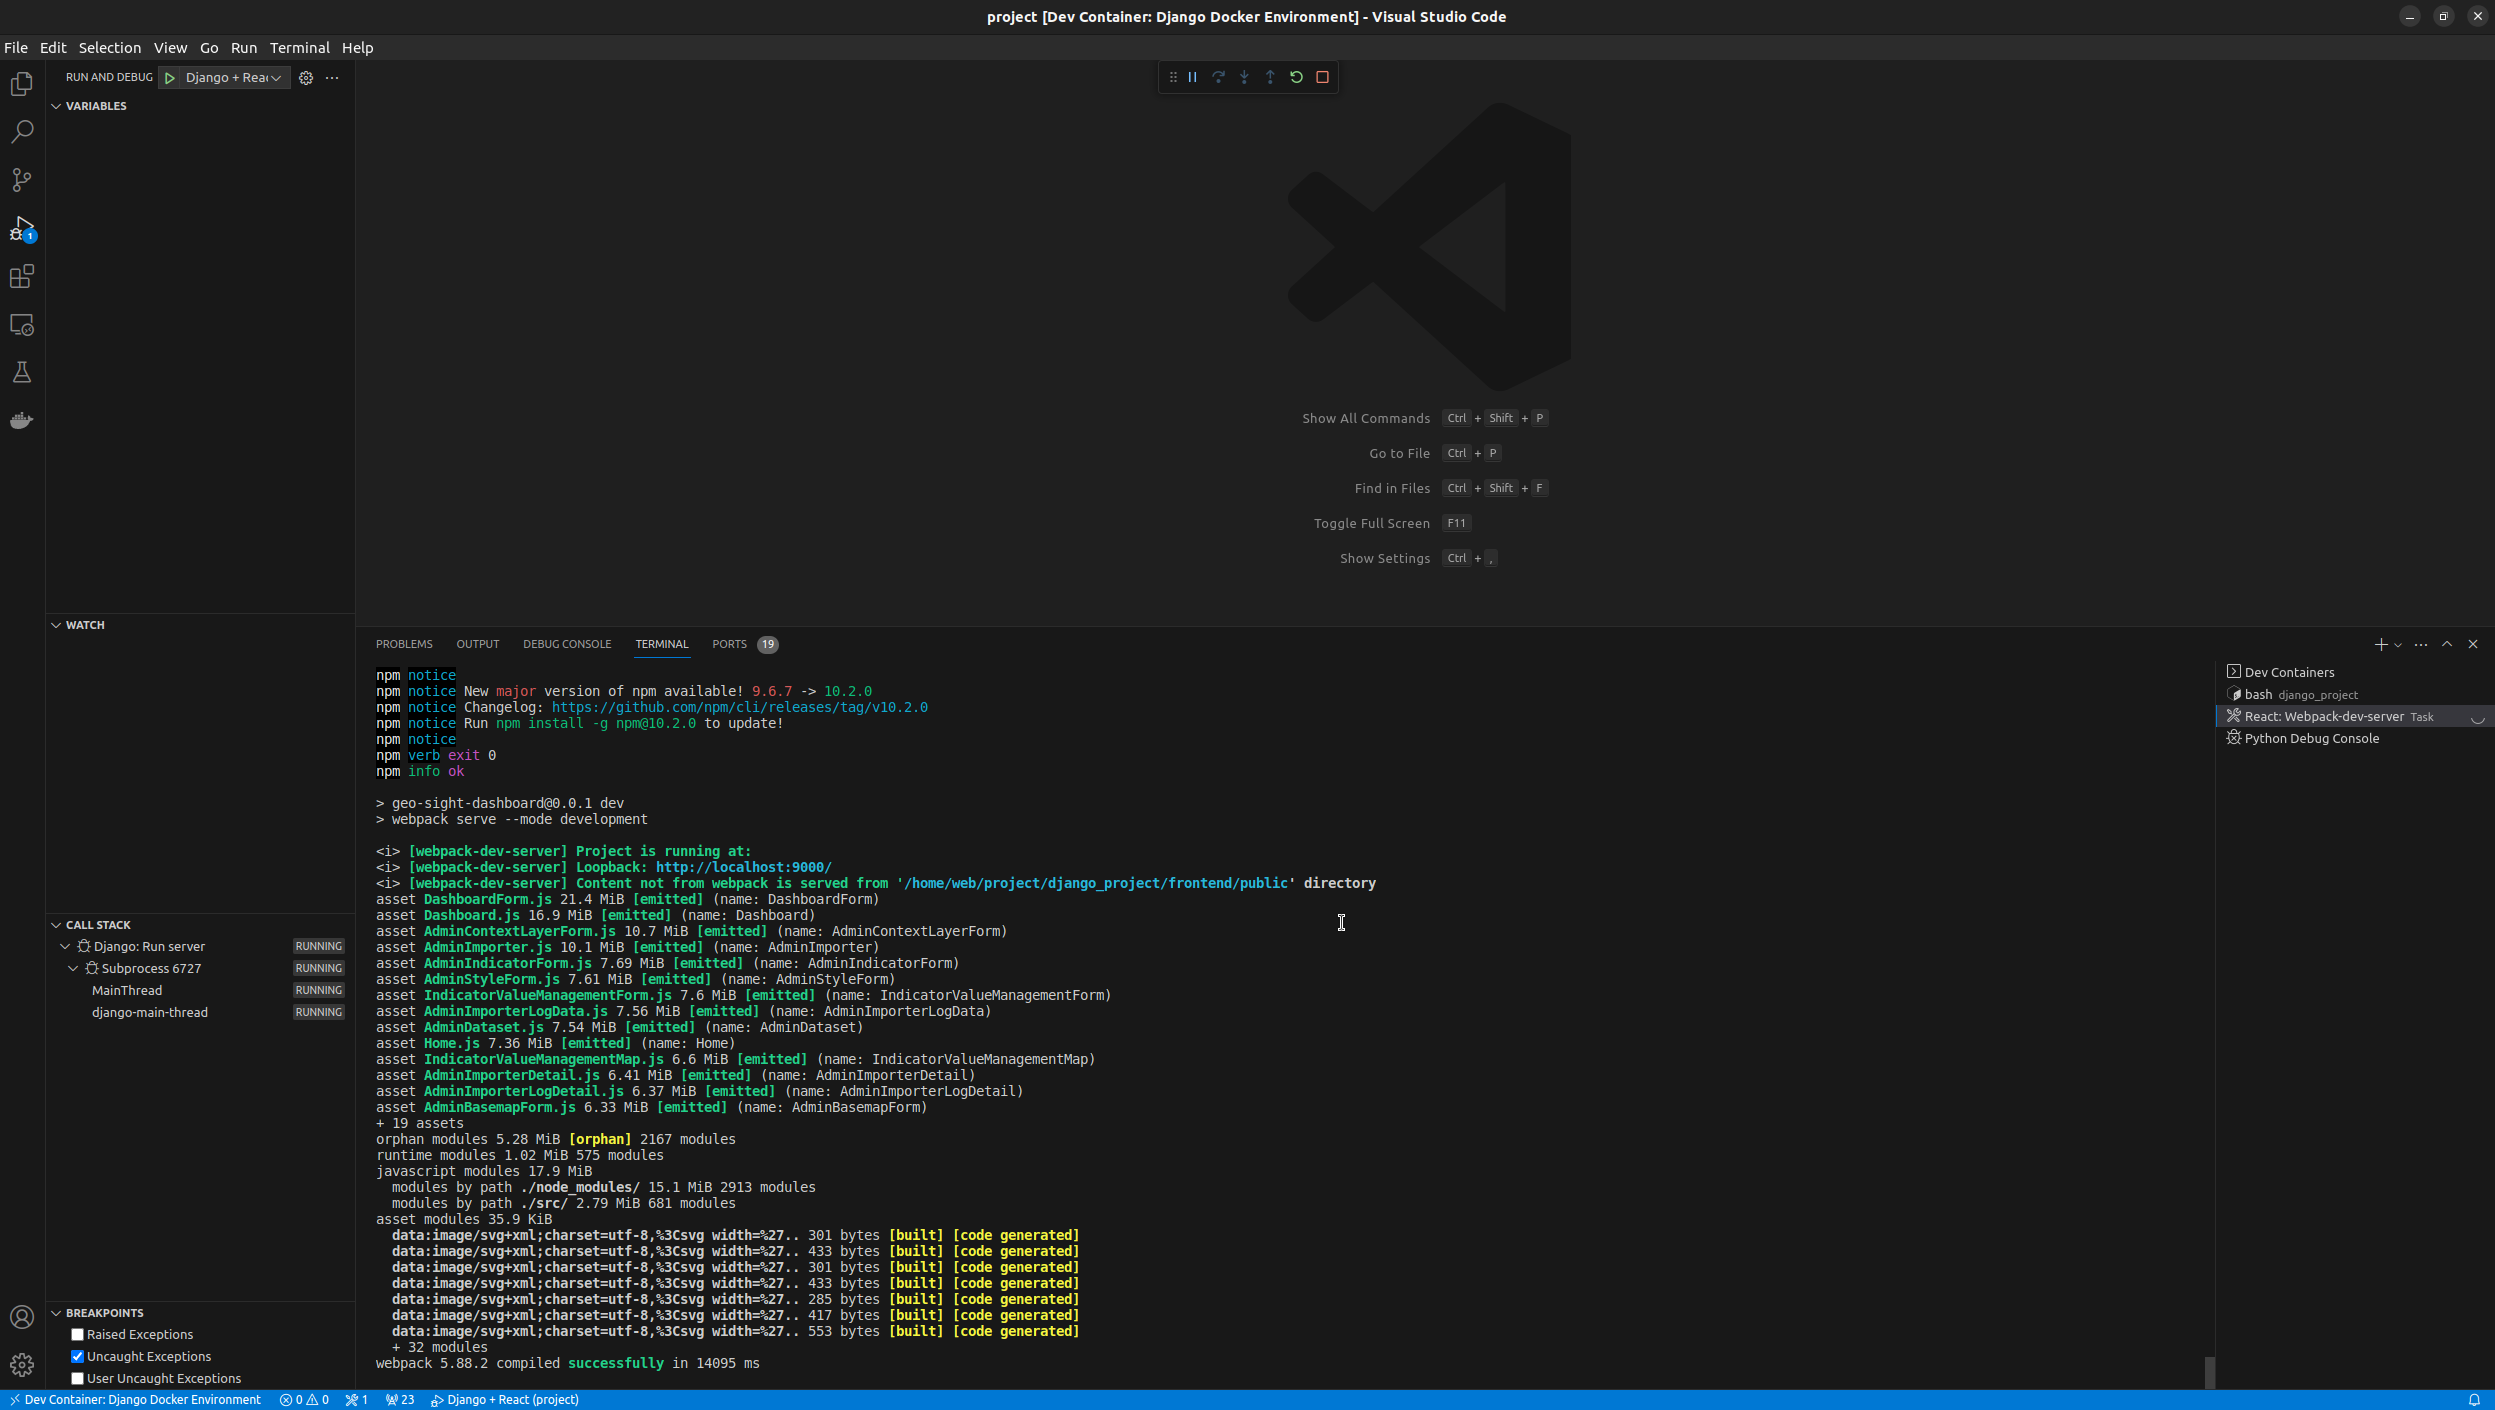Click terminal scrollbar thumb
This screenshot has width=2495, height=1410.
tap(2209, 1372)
